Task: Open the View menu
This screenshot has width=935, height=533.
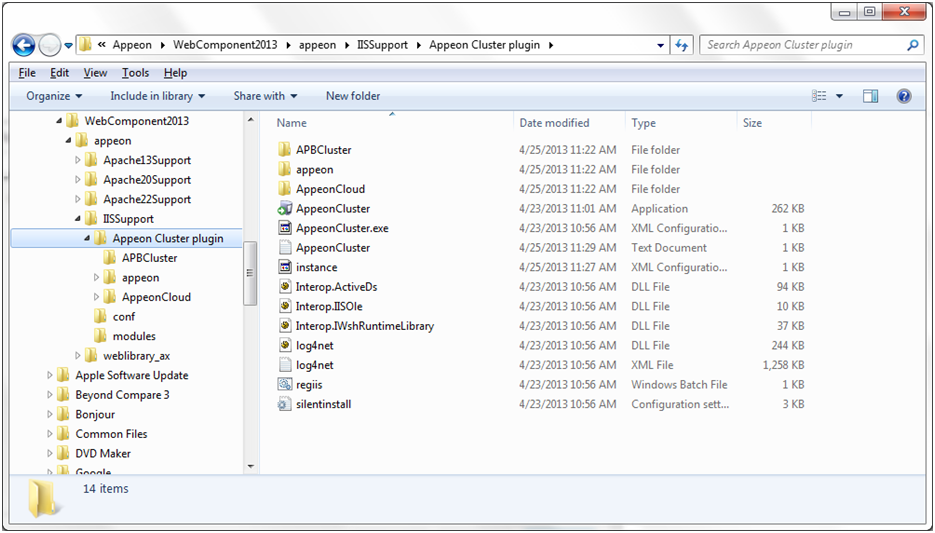Action: click(95, 73)
